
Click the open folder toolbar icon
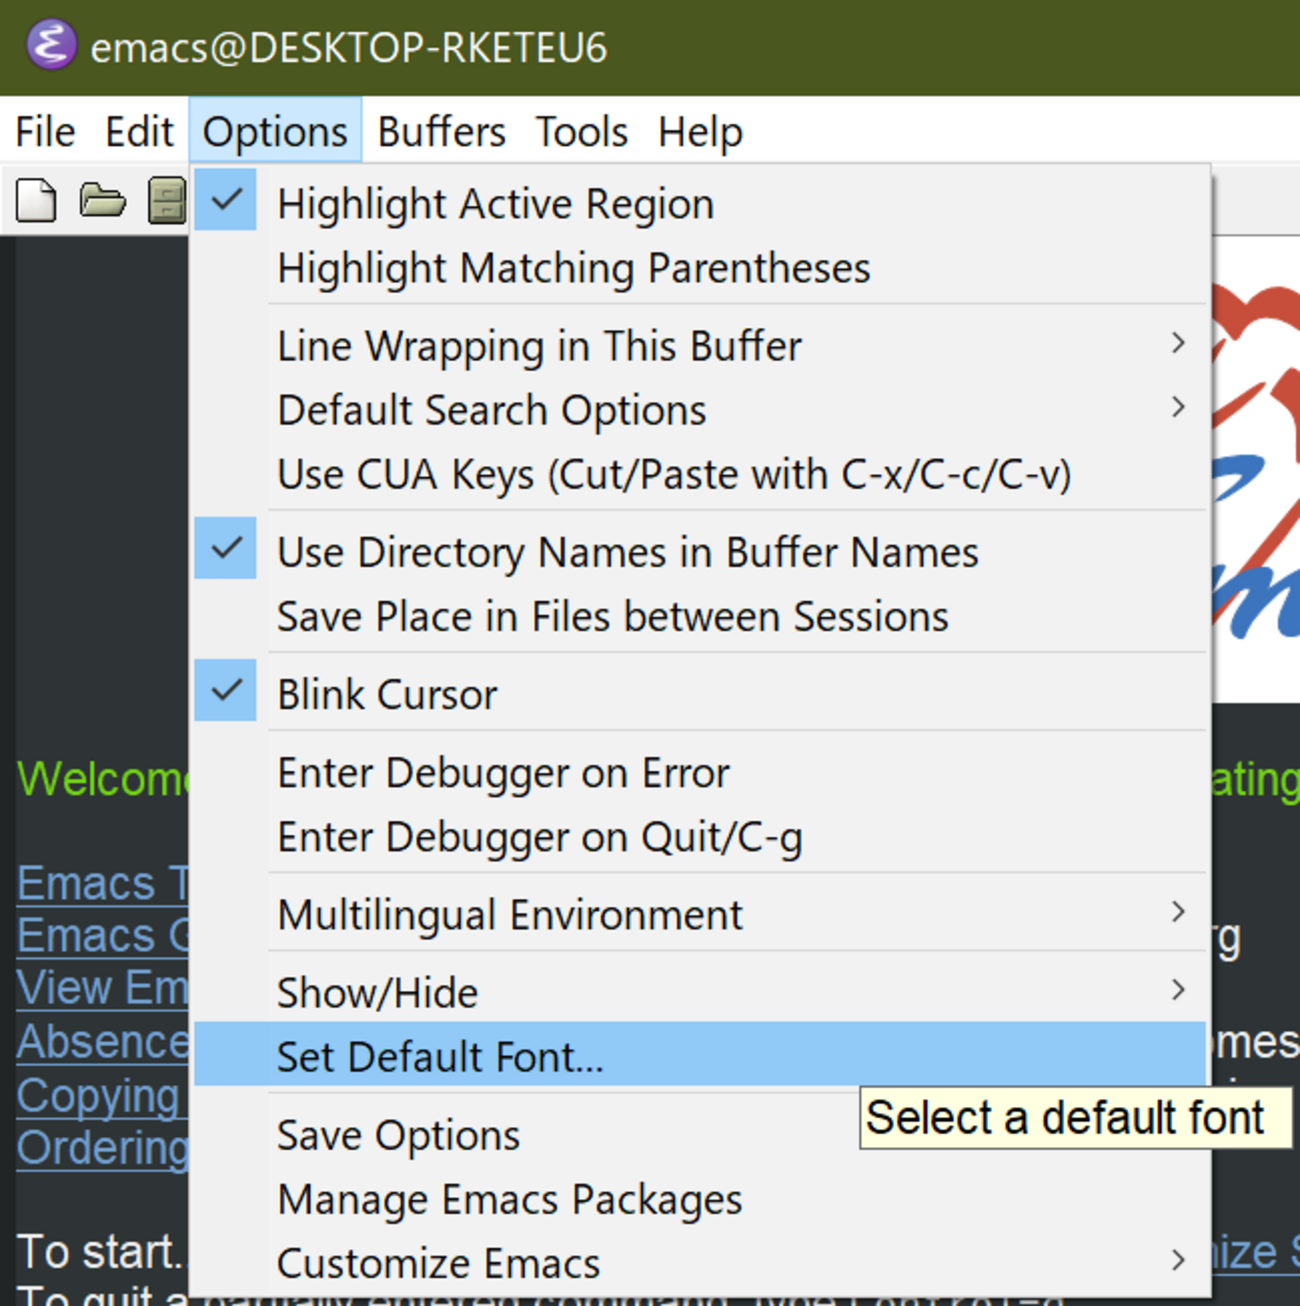tap(102, 200)
